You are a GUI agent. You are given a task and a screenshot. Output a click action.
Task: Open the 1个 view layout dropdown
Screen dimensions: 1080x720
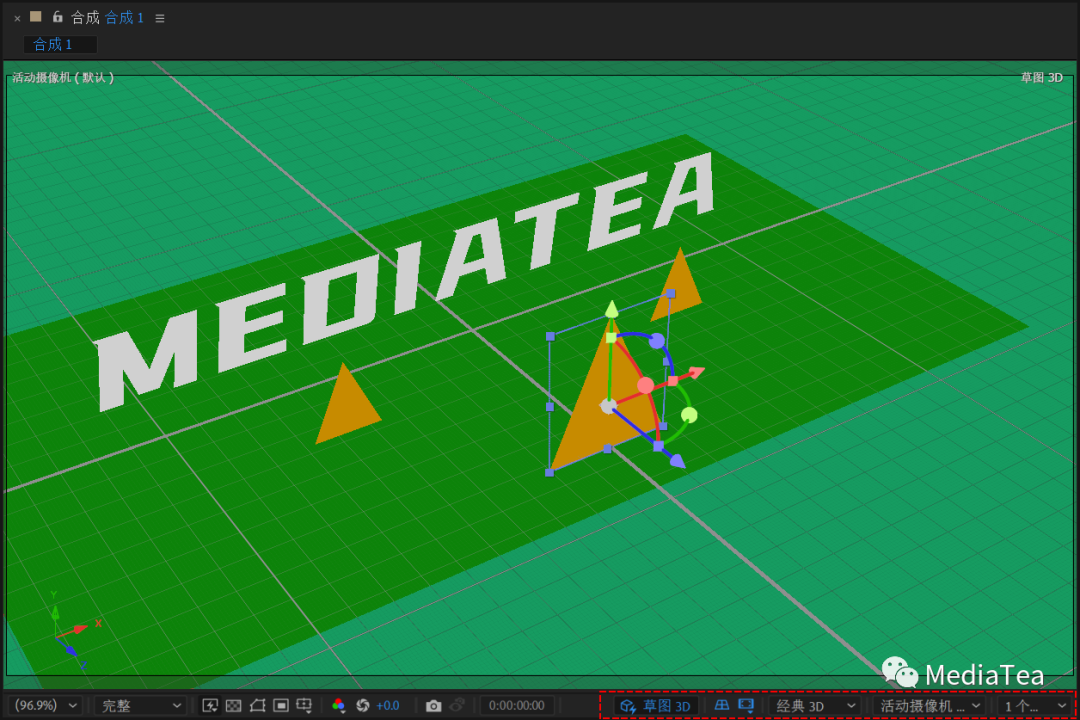[x=1035, y=706]
